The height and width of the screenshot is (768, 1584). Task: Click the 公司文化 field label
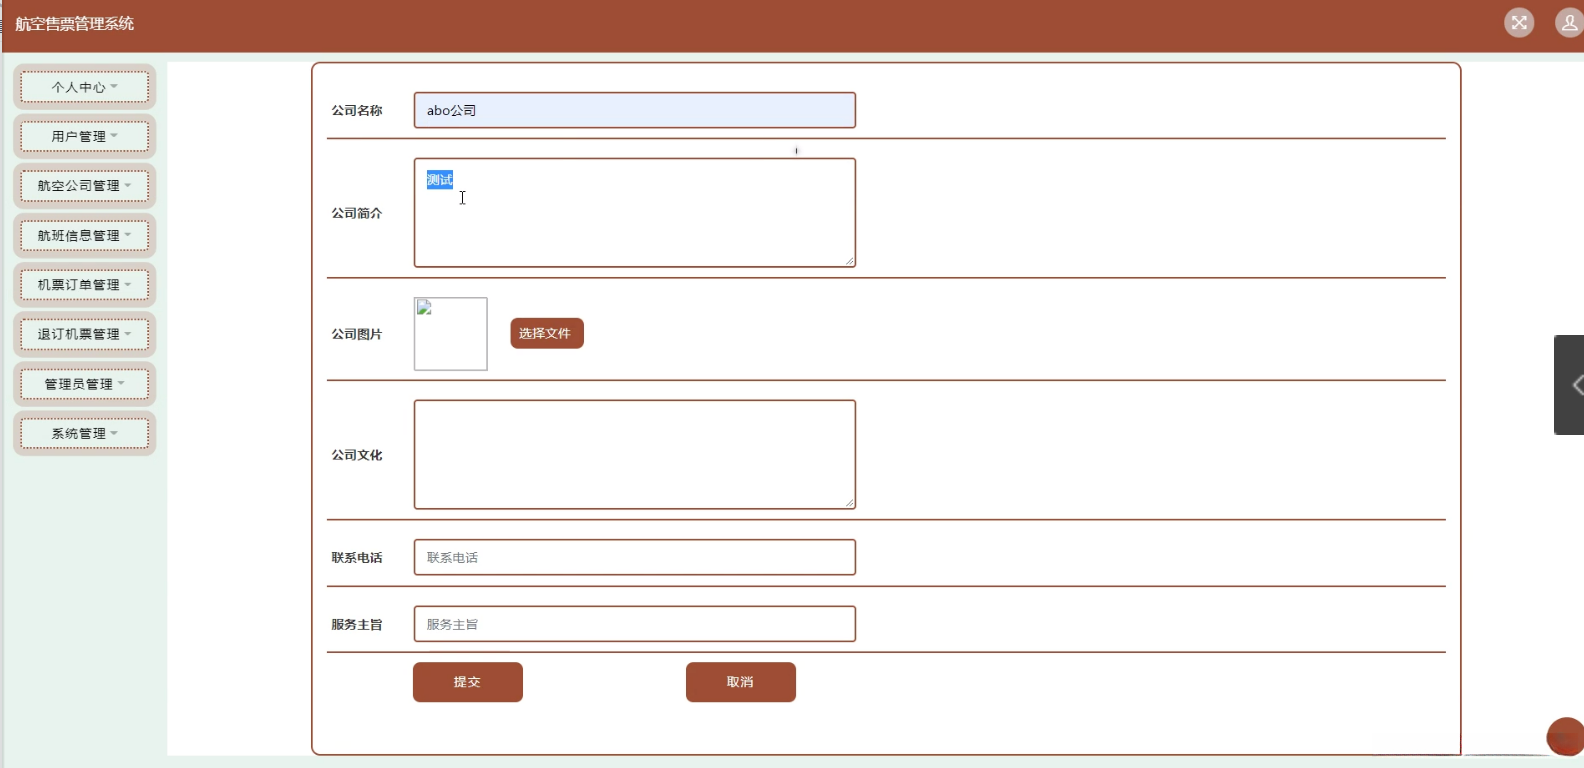(357, 455)
